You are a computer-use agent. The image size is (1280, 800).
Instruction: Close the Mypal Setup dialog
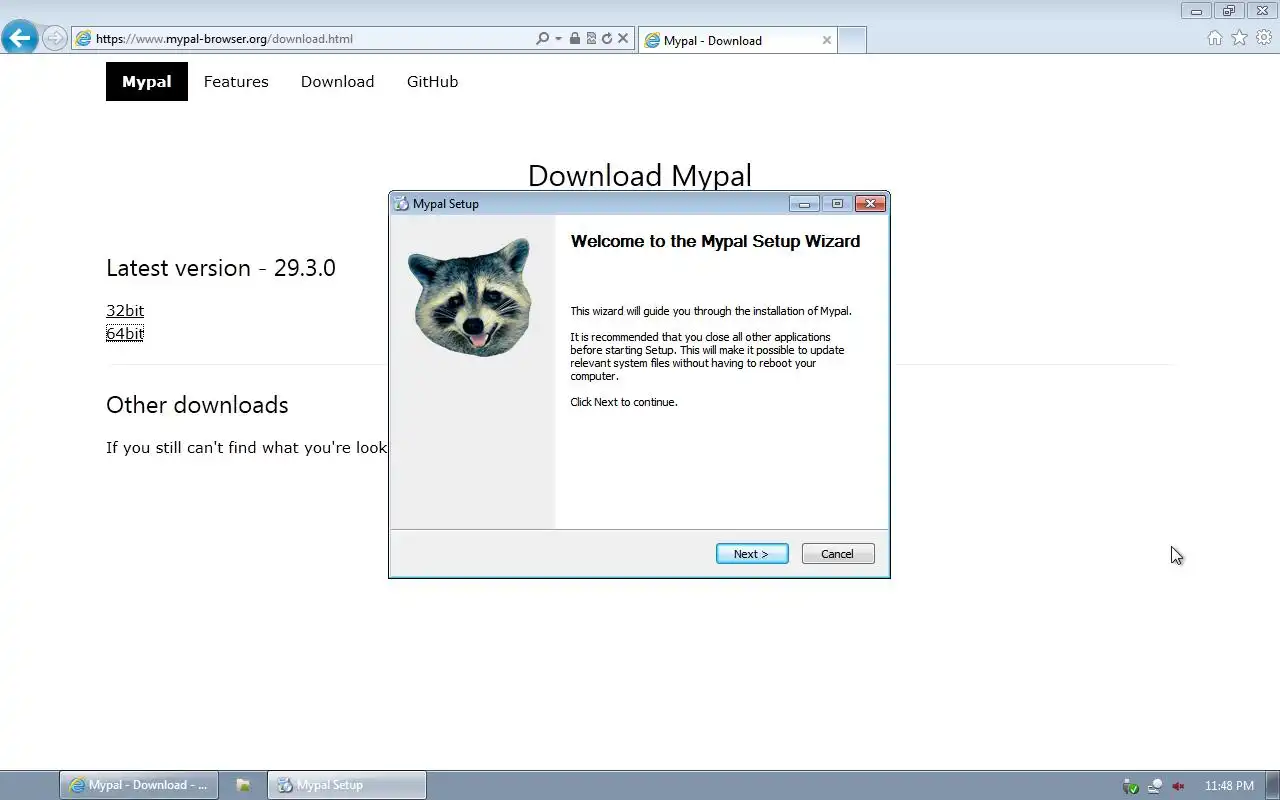click(870, 204)
